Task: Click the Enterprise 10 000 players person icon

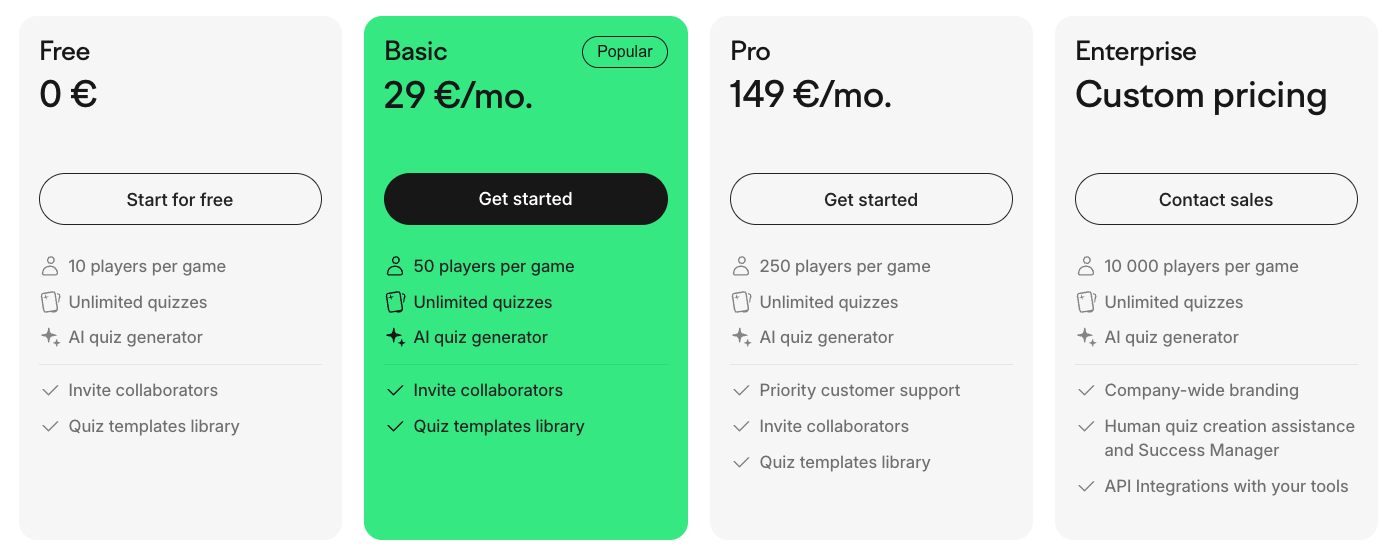Action: 1086,266
